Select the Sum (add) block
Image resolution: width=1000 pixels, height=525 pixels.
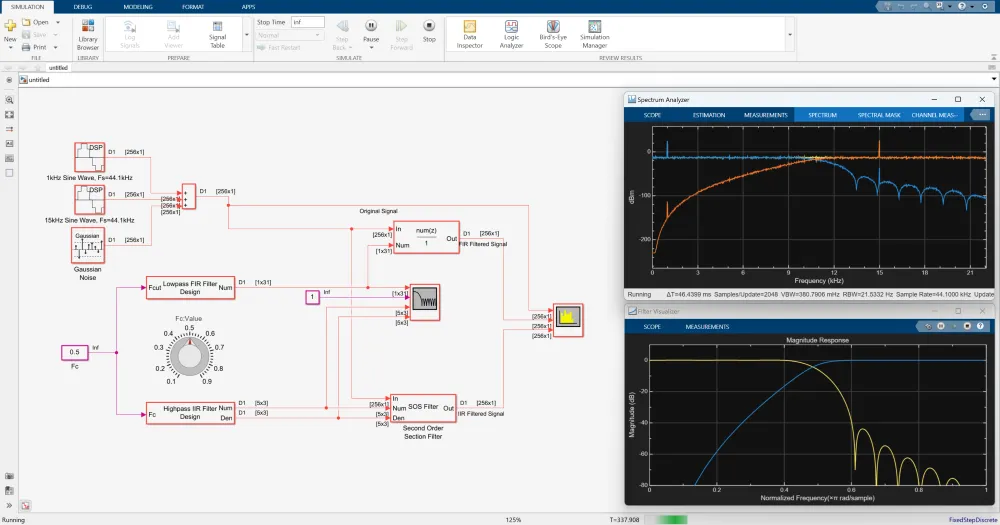pos(189,196)
